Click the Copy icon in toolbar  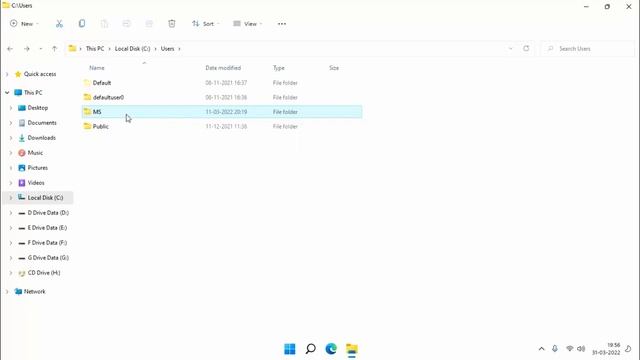point(82,24)
